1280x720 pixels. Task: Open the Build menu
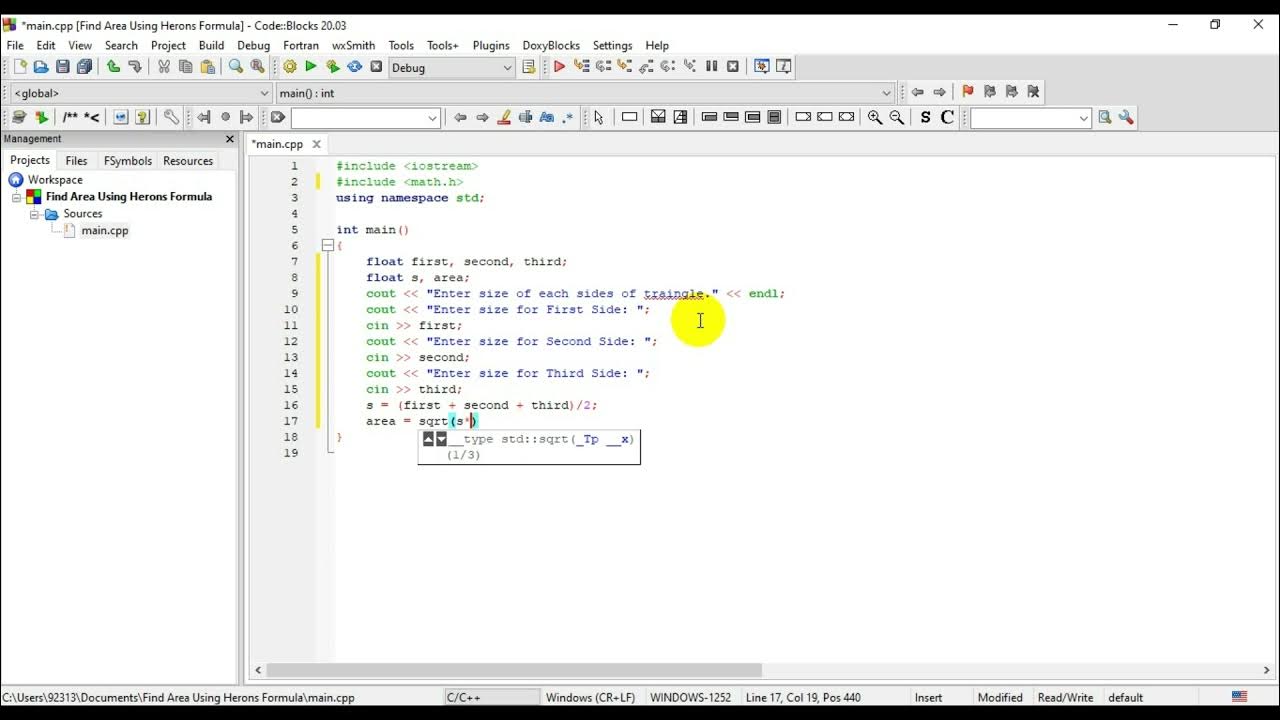(211, 45)
